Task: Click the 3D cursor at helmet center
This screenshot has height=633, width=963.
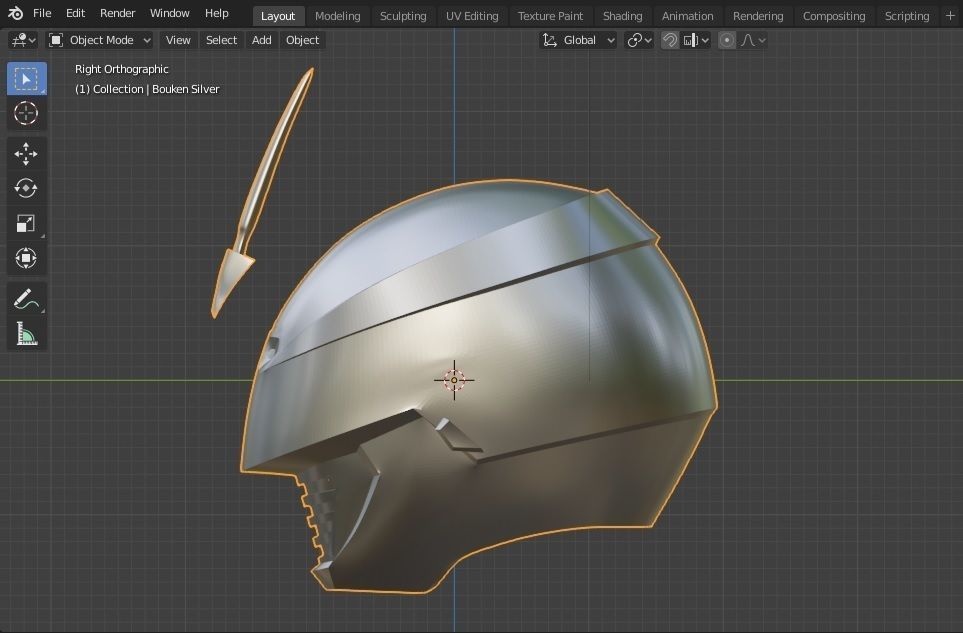Action: [x=454, y=380]
